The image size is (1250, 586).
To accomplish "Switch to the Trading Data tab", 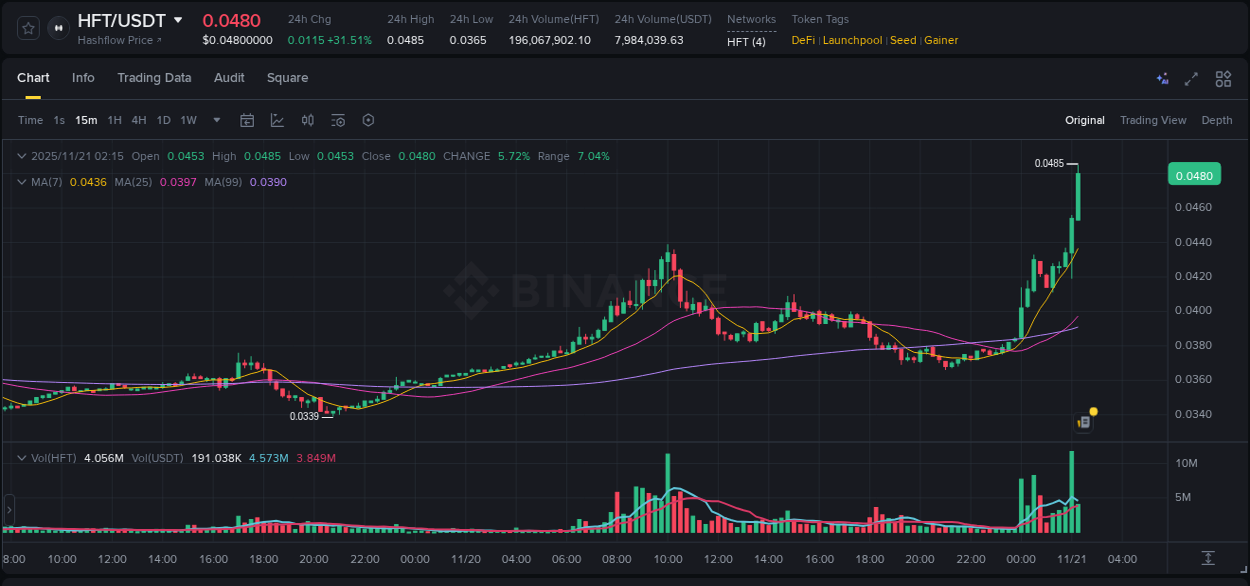I will pyautogui.click(x=154, y=78).
